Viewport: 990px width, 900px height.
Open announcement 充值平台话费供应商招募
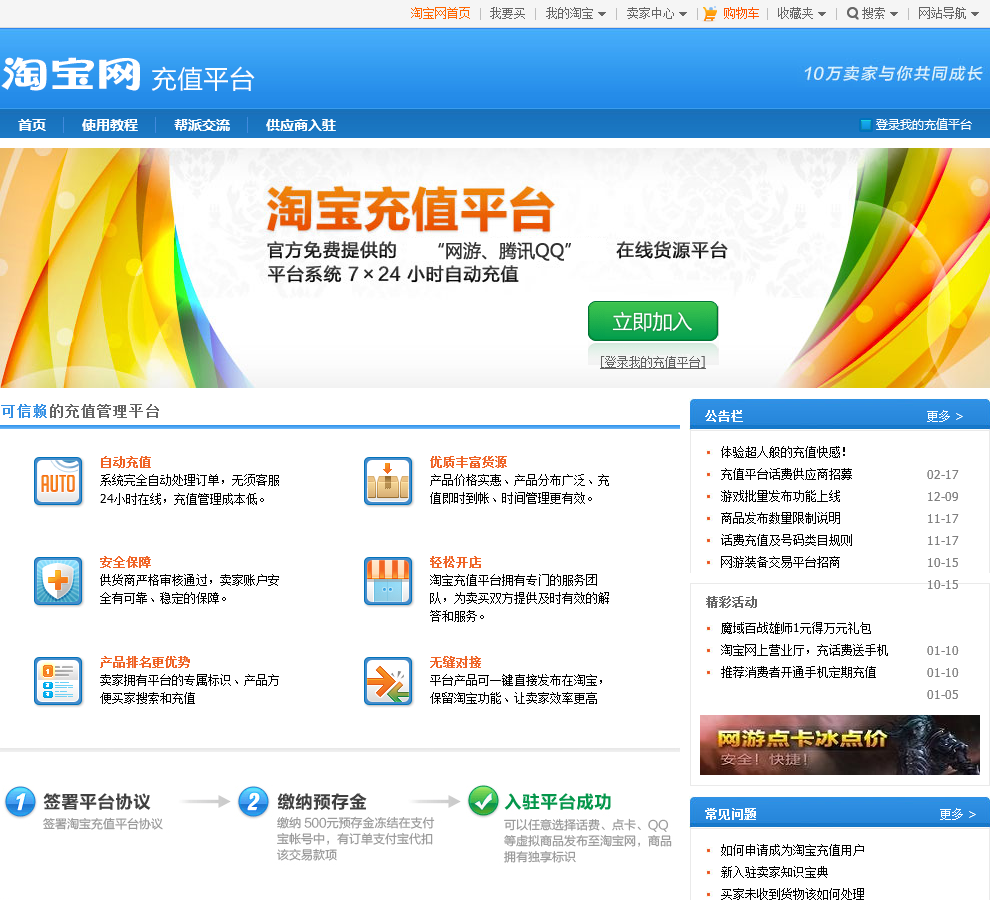[x=786, y=474]
